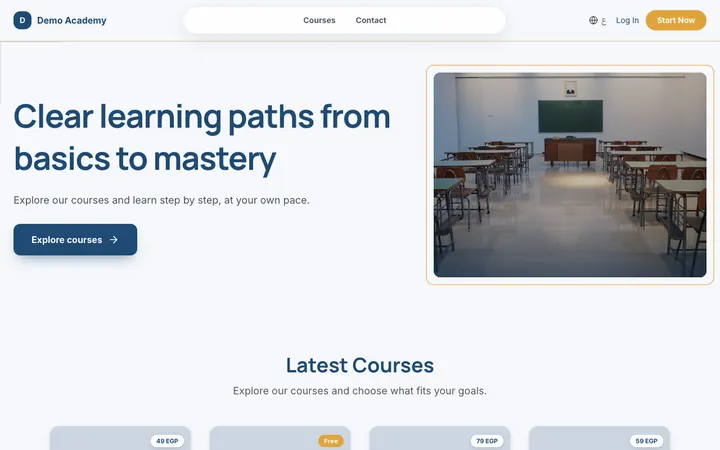Click the classroom hero image
Screen dimensions: 720x450
(570, 174)
